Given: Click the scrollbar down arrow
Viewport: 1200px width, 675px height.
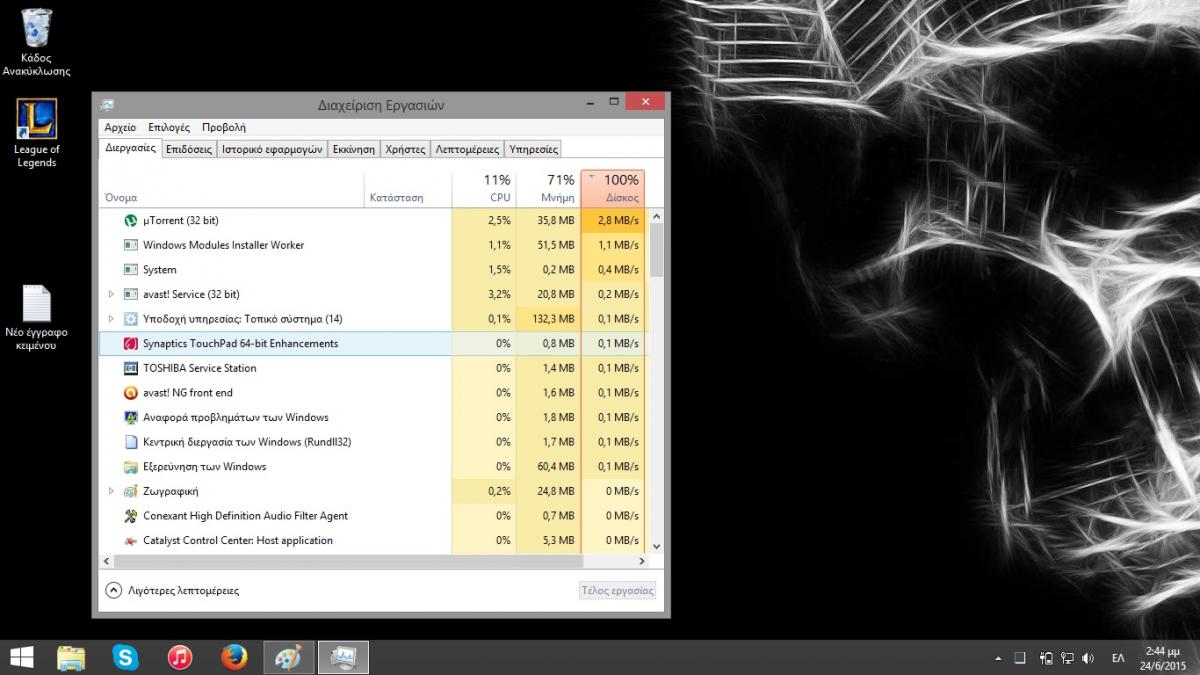Looking at the screenshot, I should click(x=657, y=546).
